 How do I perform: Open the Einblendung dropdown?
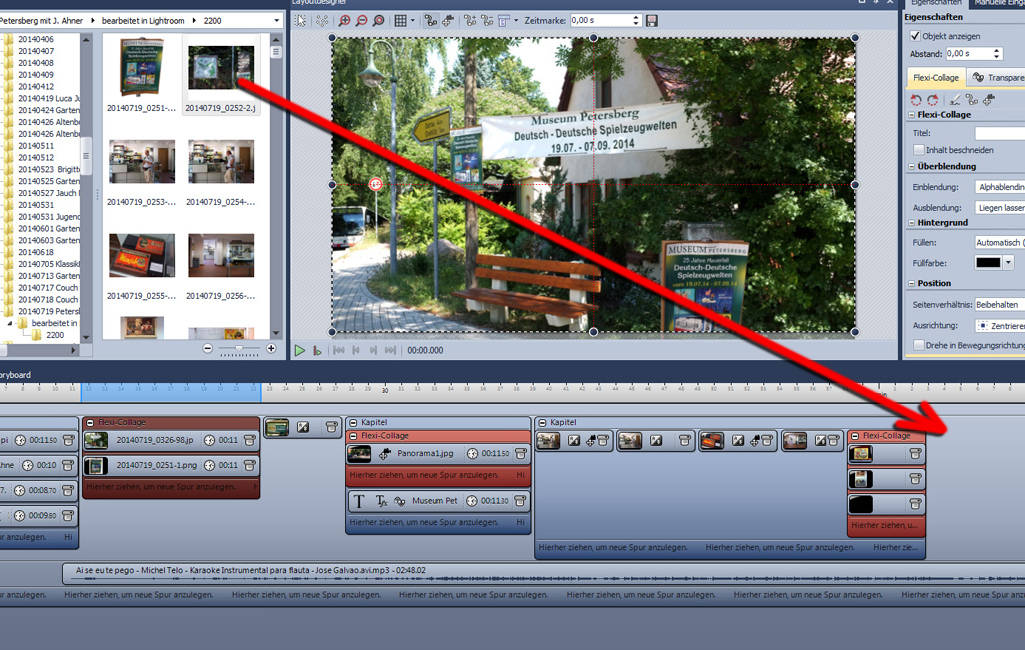[x=999, y=187]
